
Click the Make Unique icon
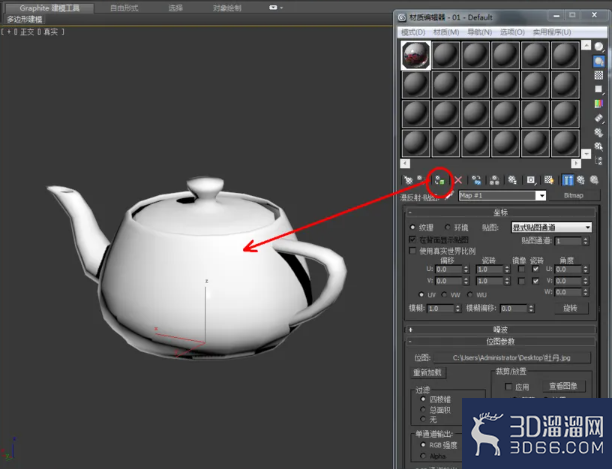coord(495,180)
